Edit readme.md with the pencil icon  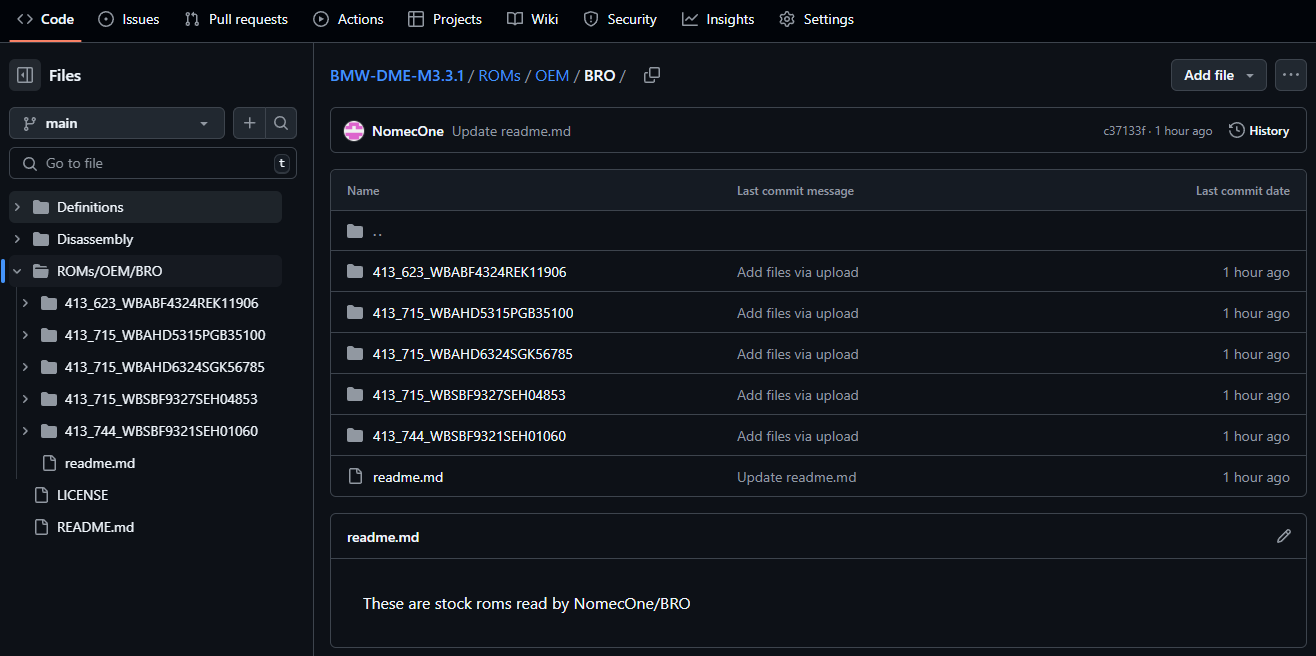click(1284, 537)
